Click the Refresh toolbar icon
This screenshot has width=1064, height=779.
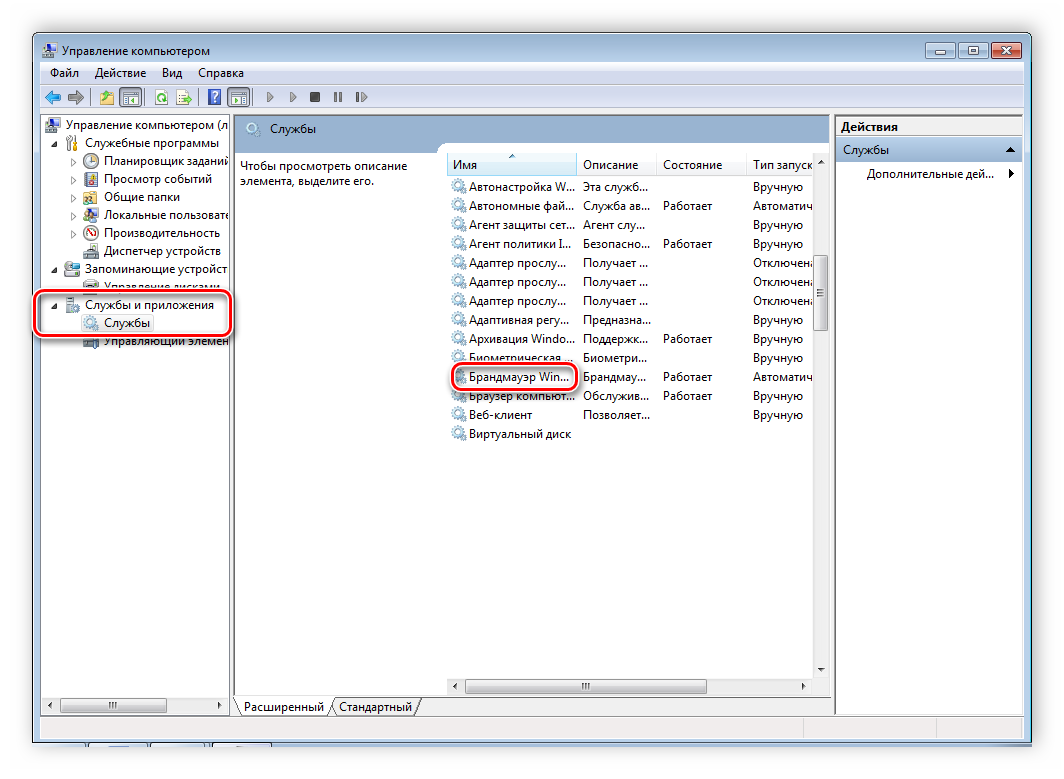tap(160, 97)
